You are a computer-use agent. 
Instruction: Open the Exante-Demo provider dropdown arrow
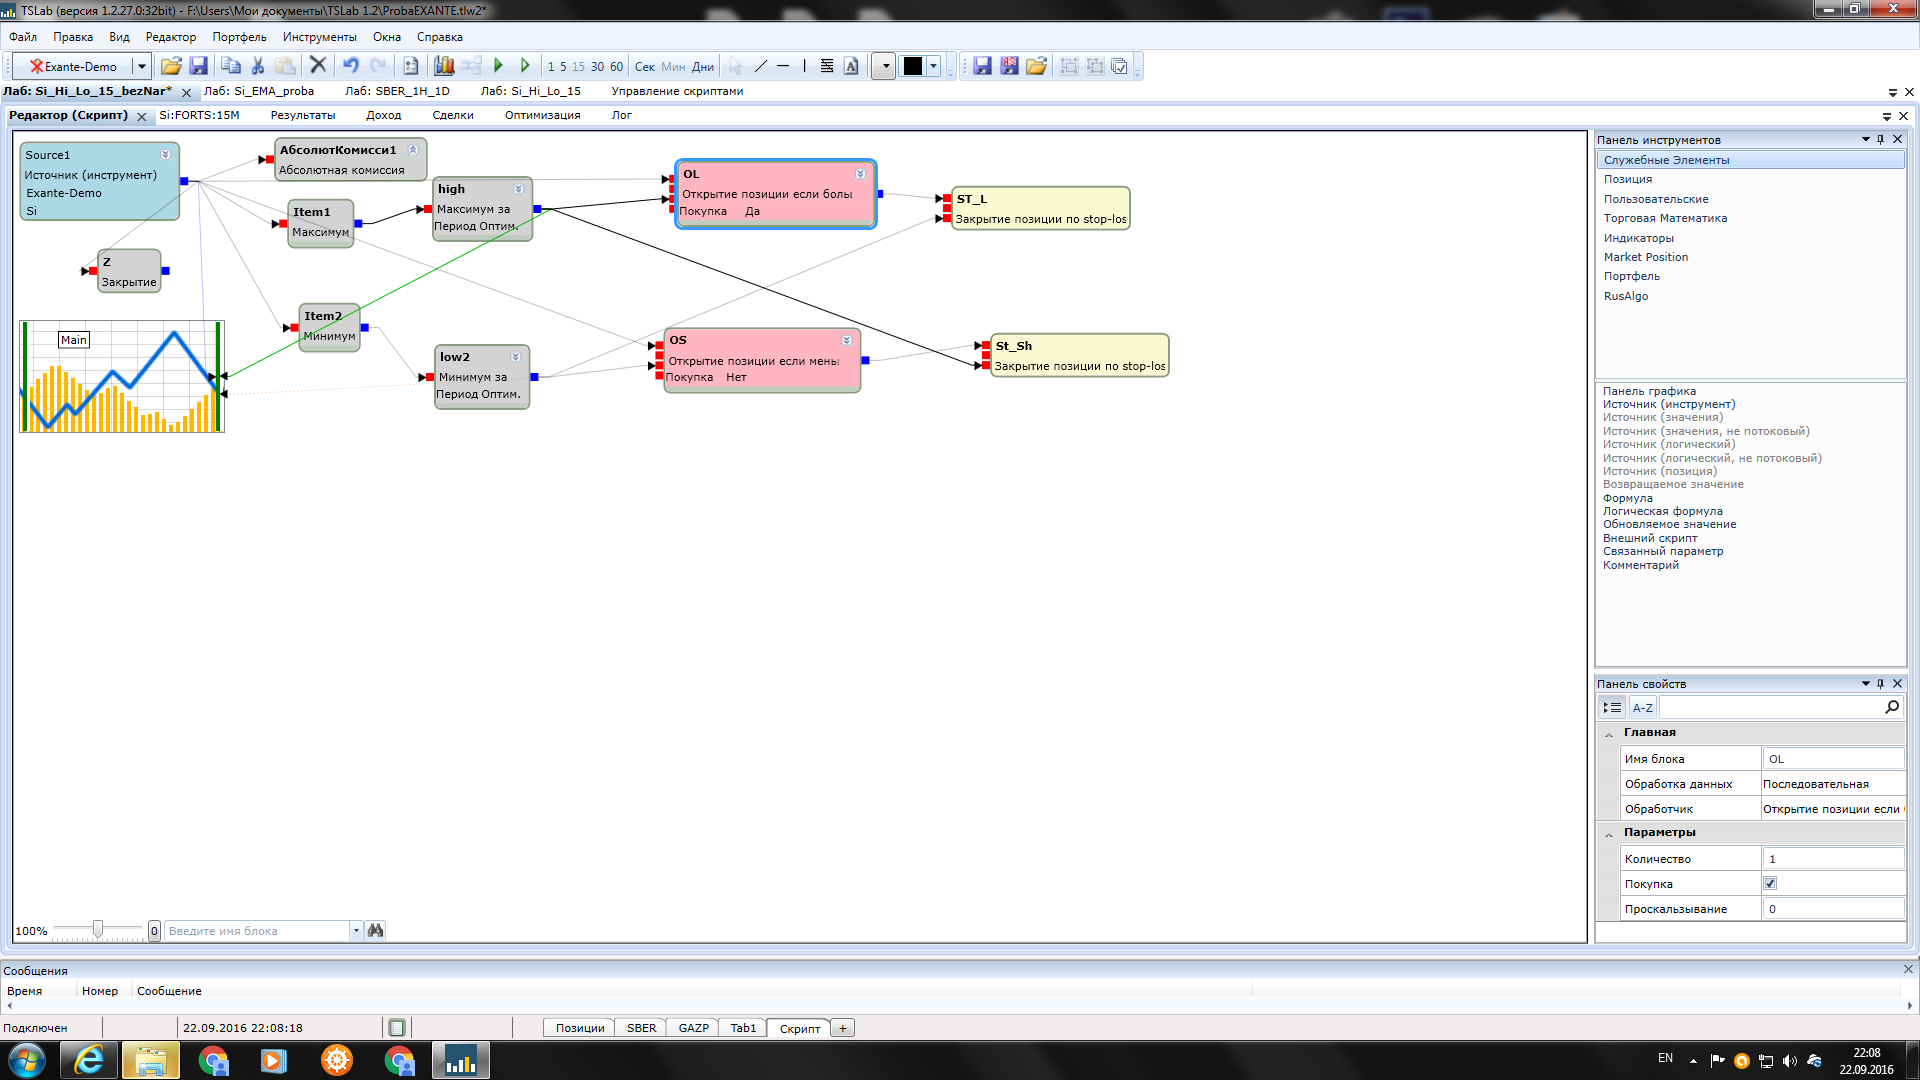click(x=142, y=67)
